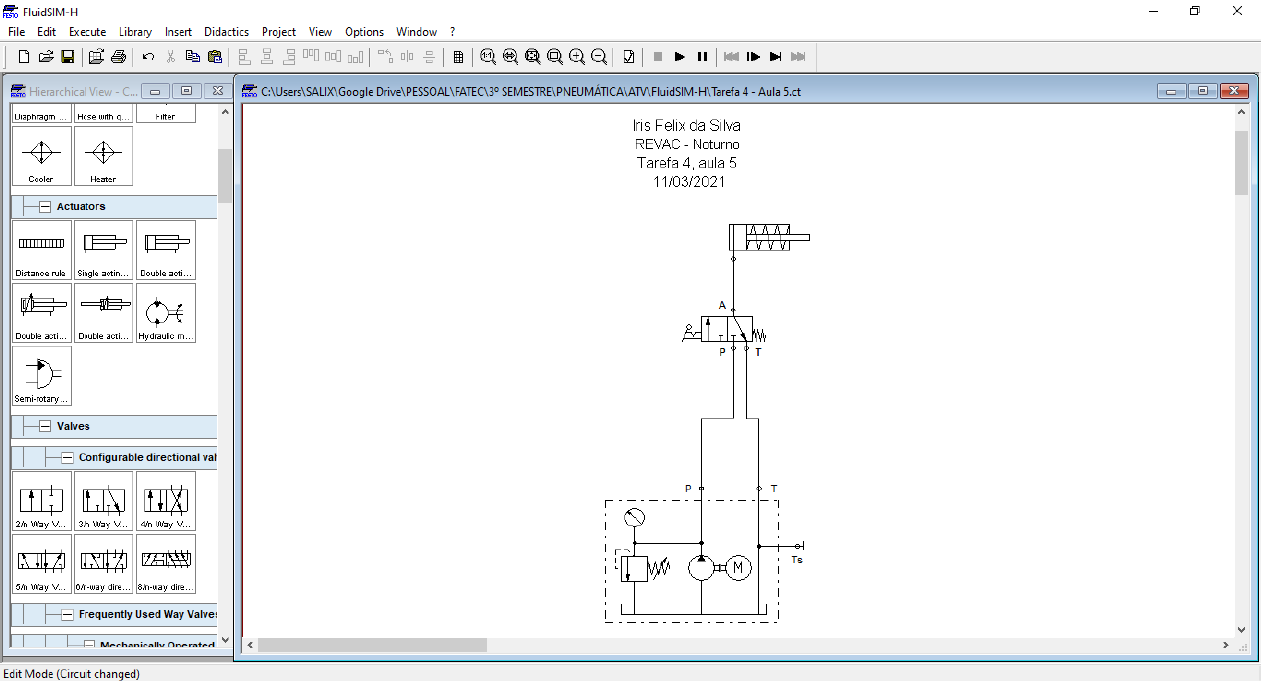Start simulation with Play button
Viewport: 1261px width, 681px height.
coord(680,57)
